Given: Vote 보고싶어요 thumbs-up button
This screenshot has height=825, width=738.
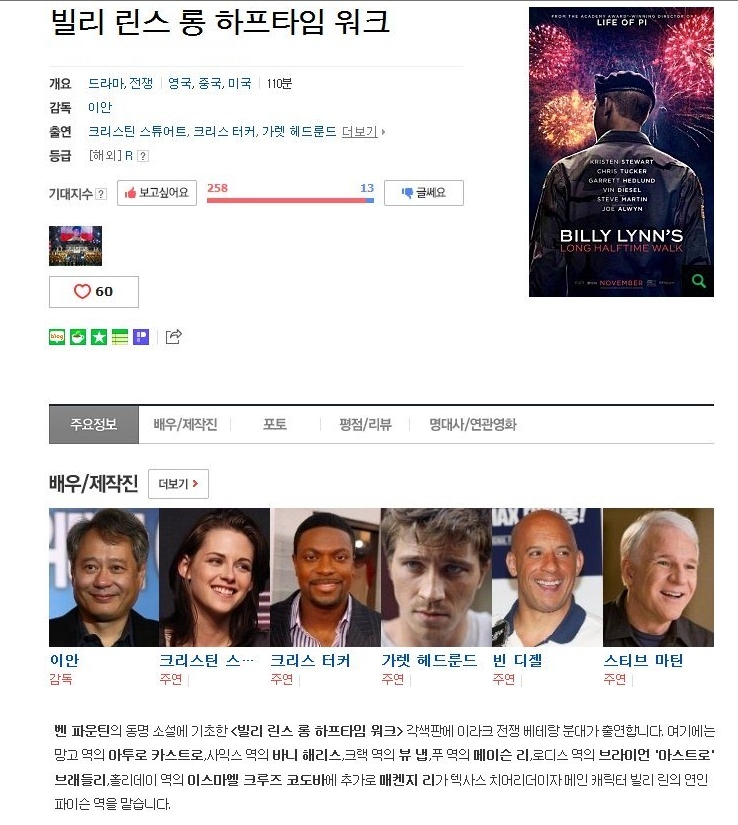Looking at the screenshot, I should coord(157,193).
